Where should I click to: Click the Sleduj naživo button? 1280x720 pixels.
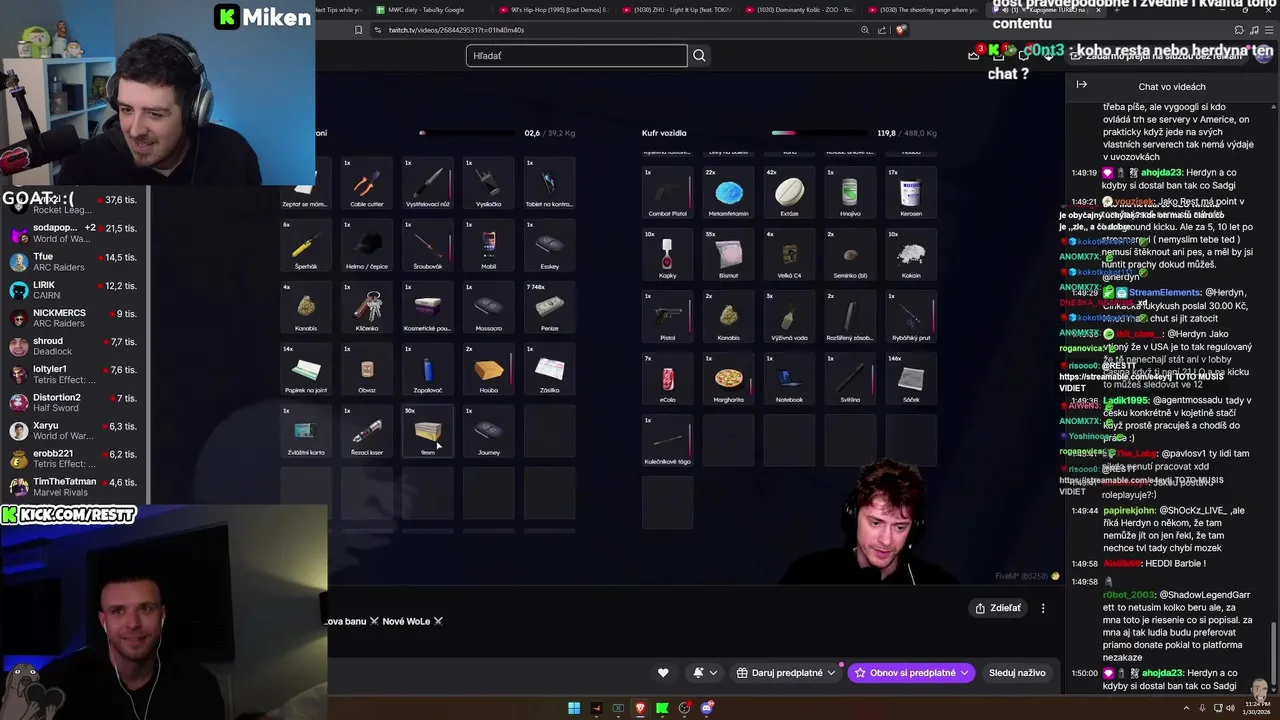[x=1017, y=673]
